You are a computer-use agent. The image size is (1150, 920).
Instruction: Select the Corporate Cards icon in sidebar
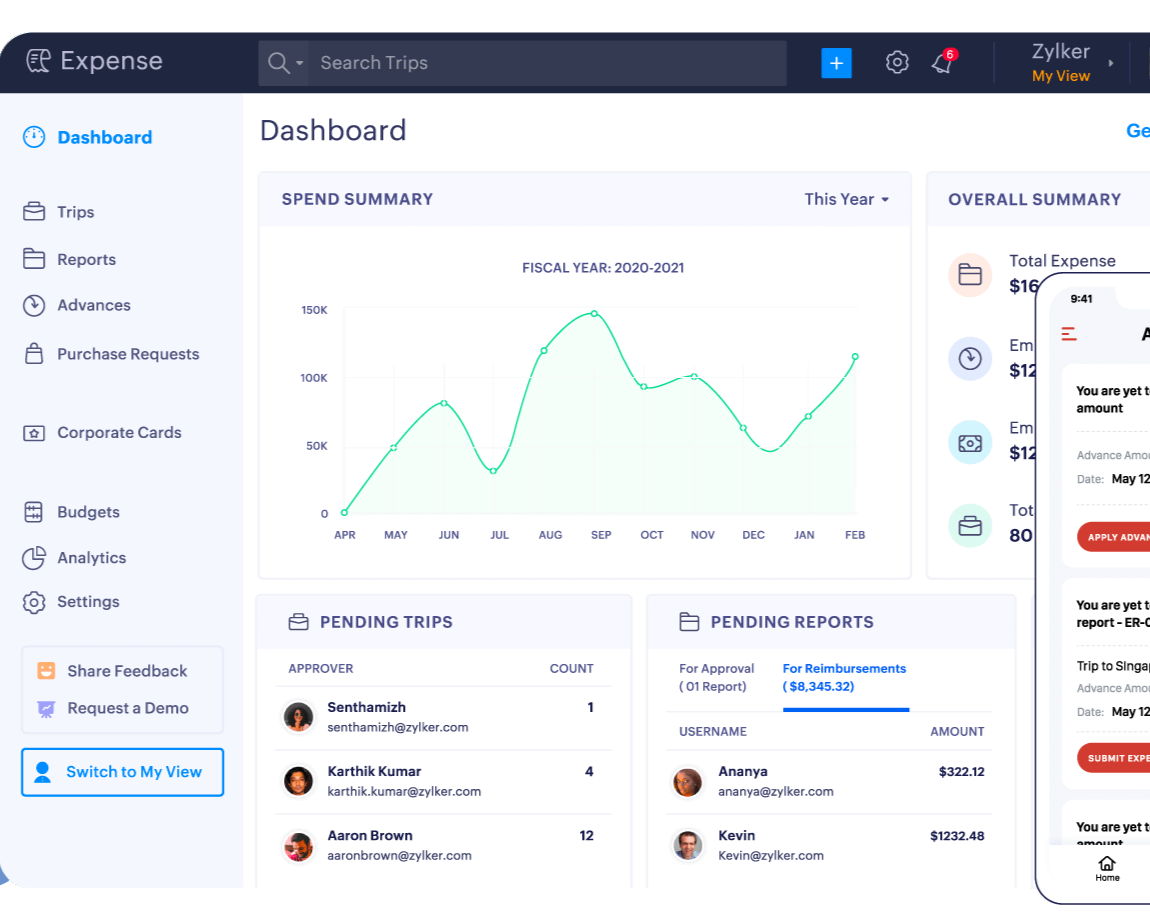click(34, 433)
